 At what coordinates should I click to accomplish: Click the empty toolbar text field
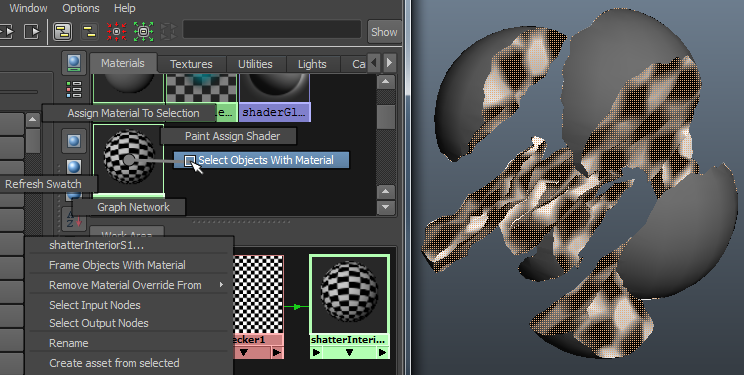tap(272, 29)
